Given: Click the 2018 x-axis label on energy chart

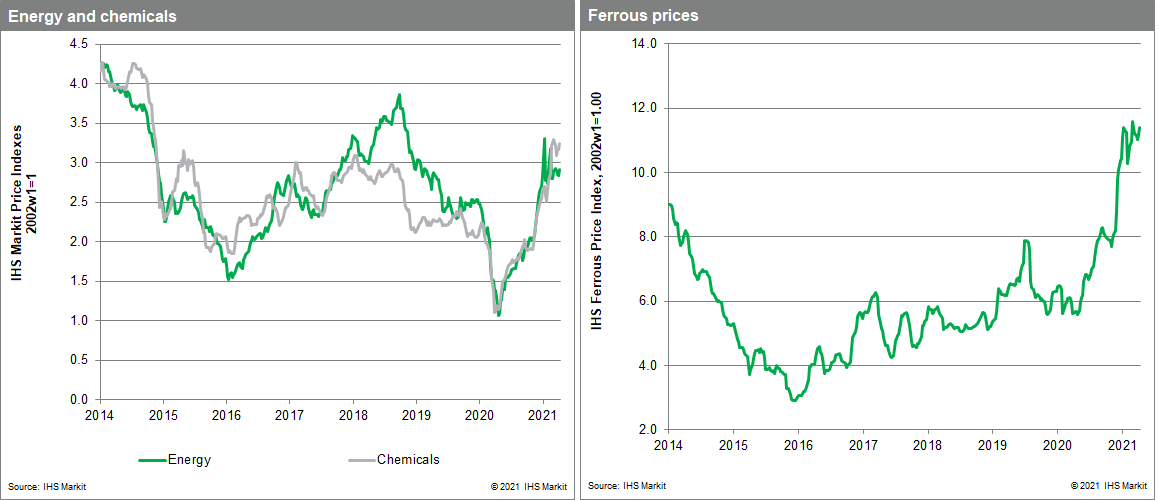Looking at the screenshot, I should pyautogui.click(x=353, y=413).
